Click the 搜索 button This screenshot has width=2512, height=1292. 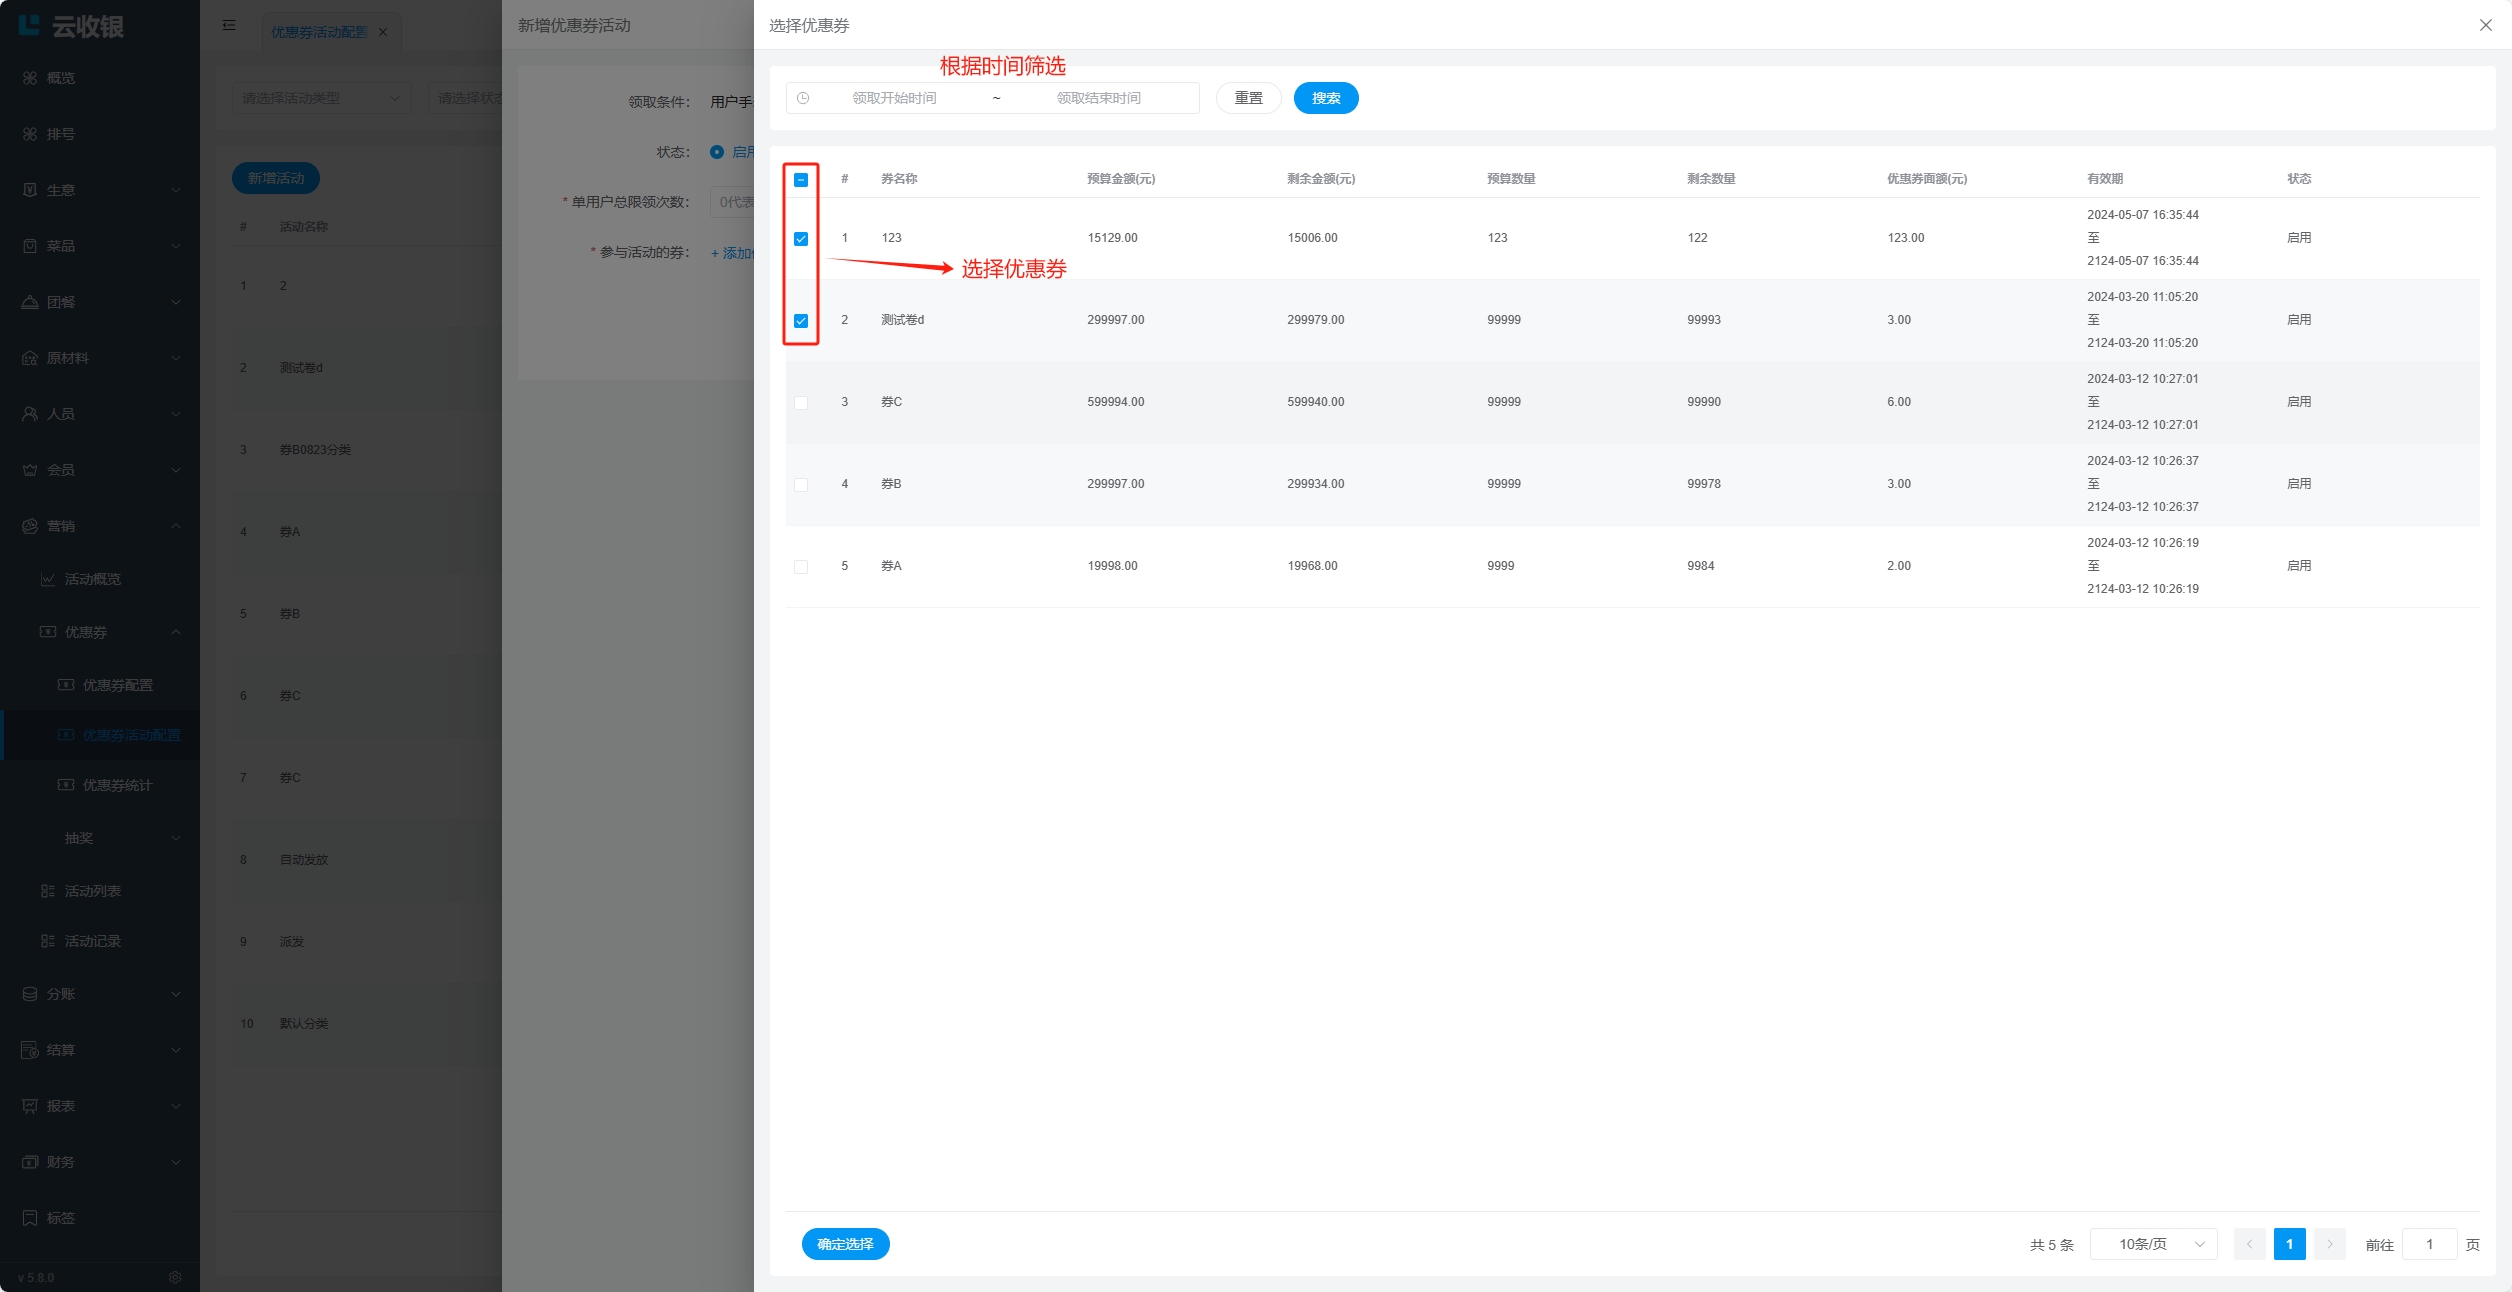[1325, 98]
